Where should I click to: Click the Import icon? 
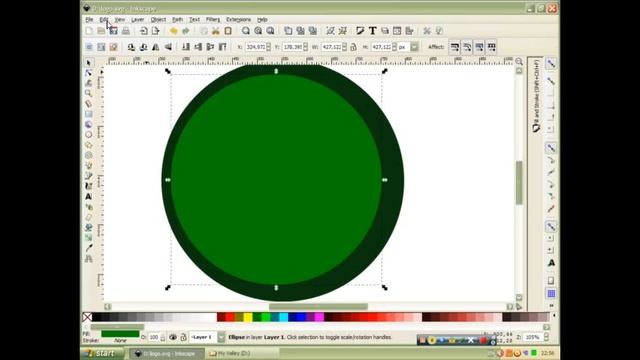tap(144, 31)
